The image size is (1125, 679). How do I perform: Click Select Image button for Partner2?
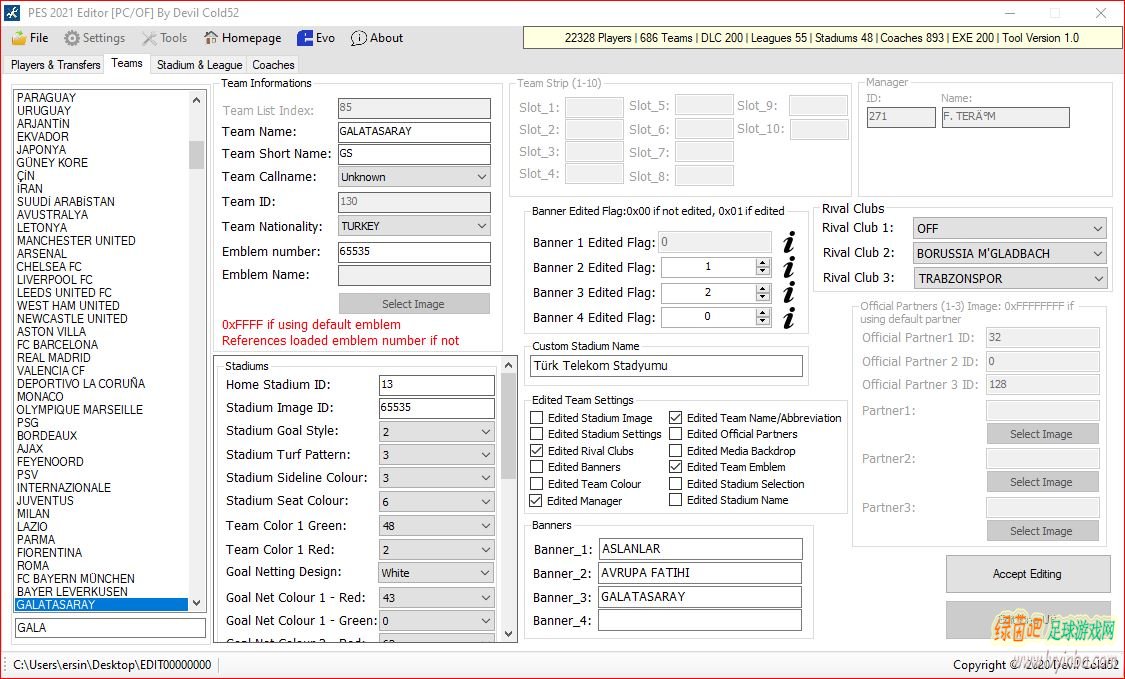[x=1042, y=482]
